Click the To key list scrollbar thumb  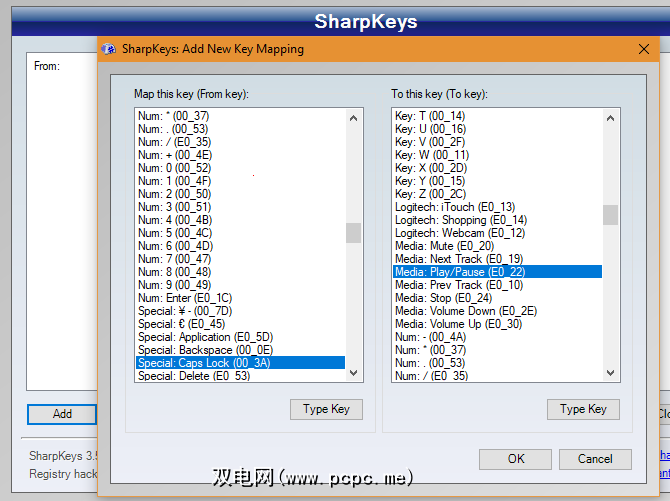coord(610,215)
